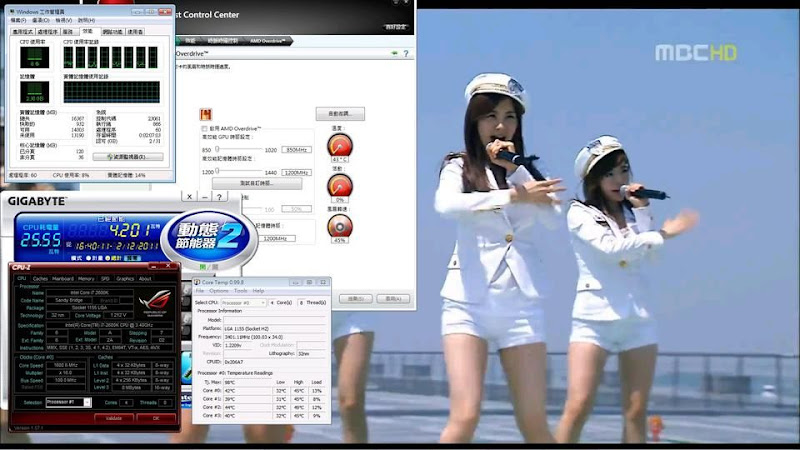Click the memory usage meter showing 2.30 GB
The width and height of the screenshot is (800, 450).
click(35, 92)
